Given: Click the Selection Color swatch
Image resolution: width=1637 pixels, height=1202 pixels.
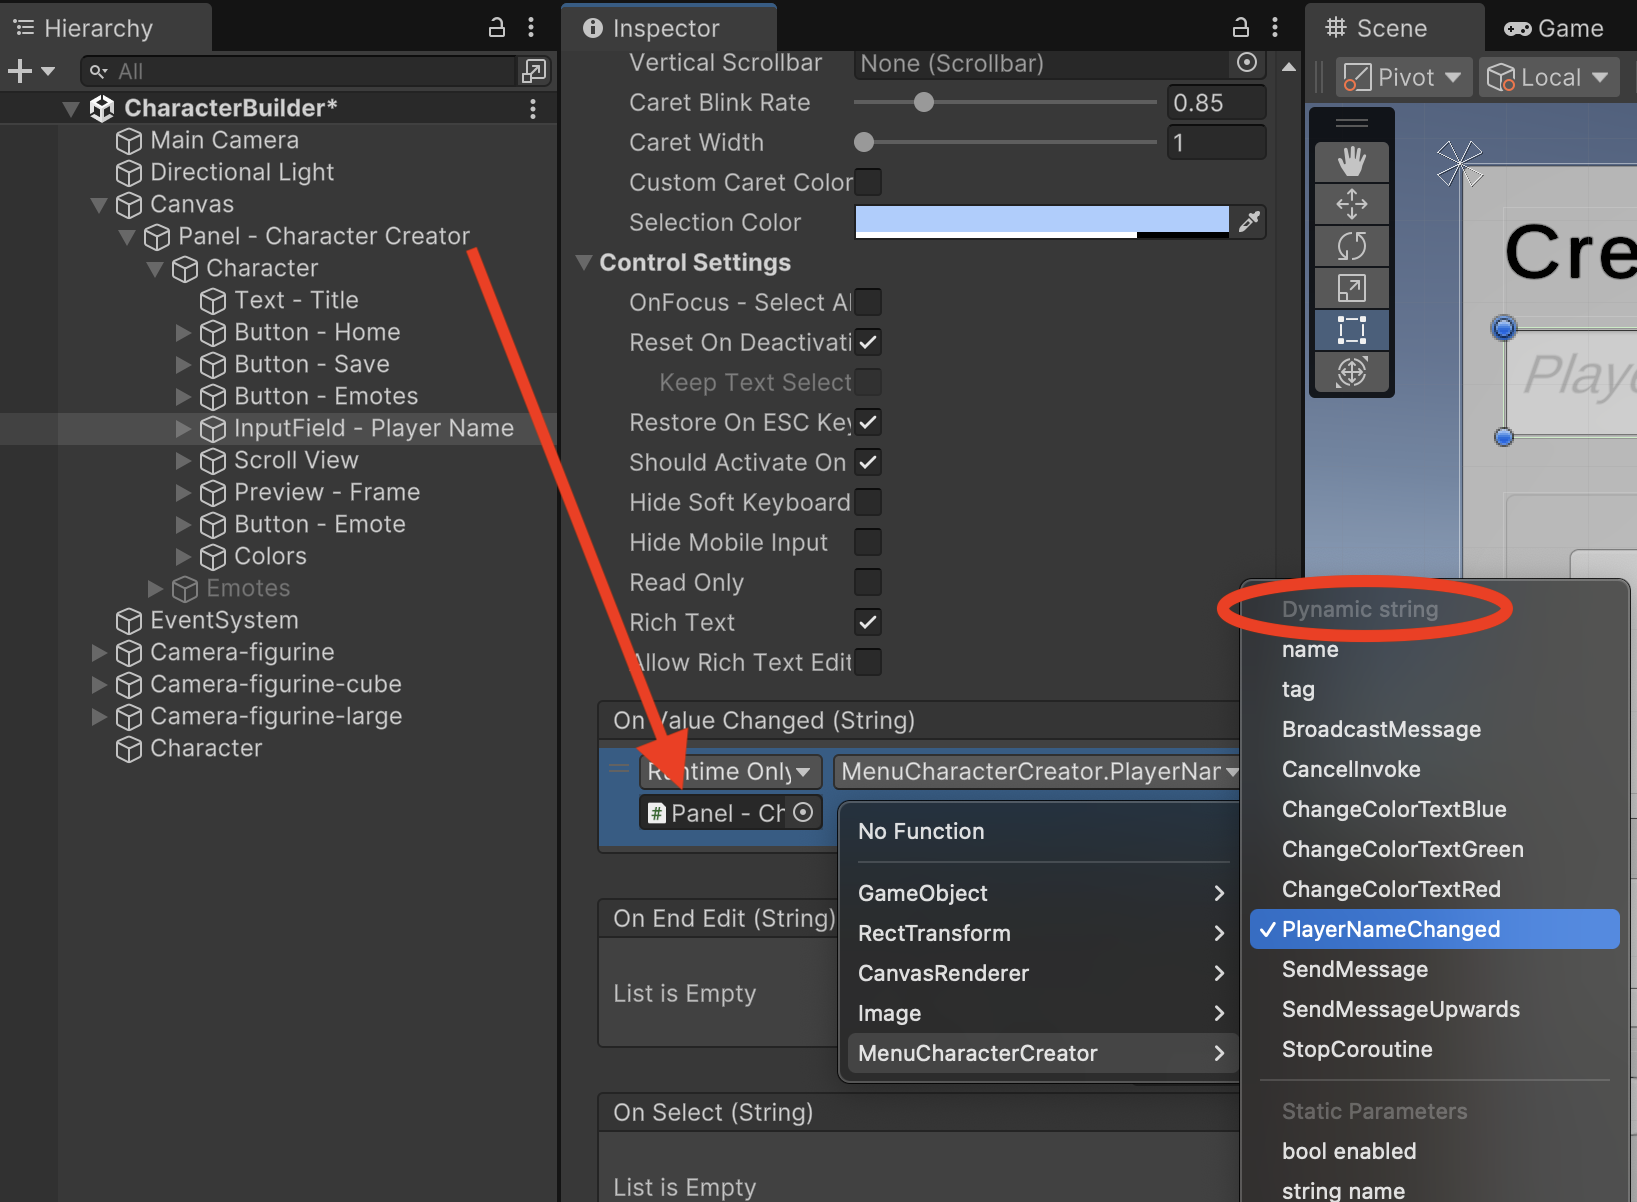Looking at the screenshot, I should click(x=1041, y=221).
